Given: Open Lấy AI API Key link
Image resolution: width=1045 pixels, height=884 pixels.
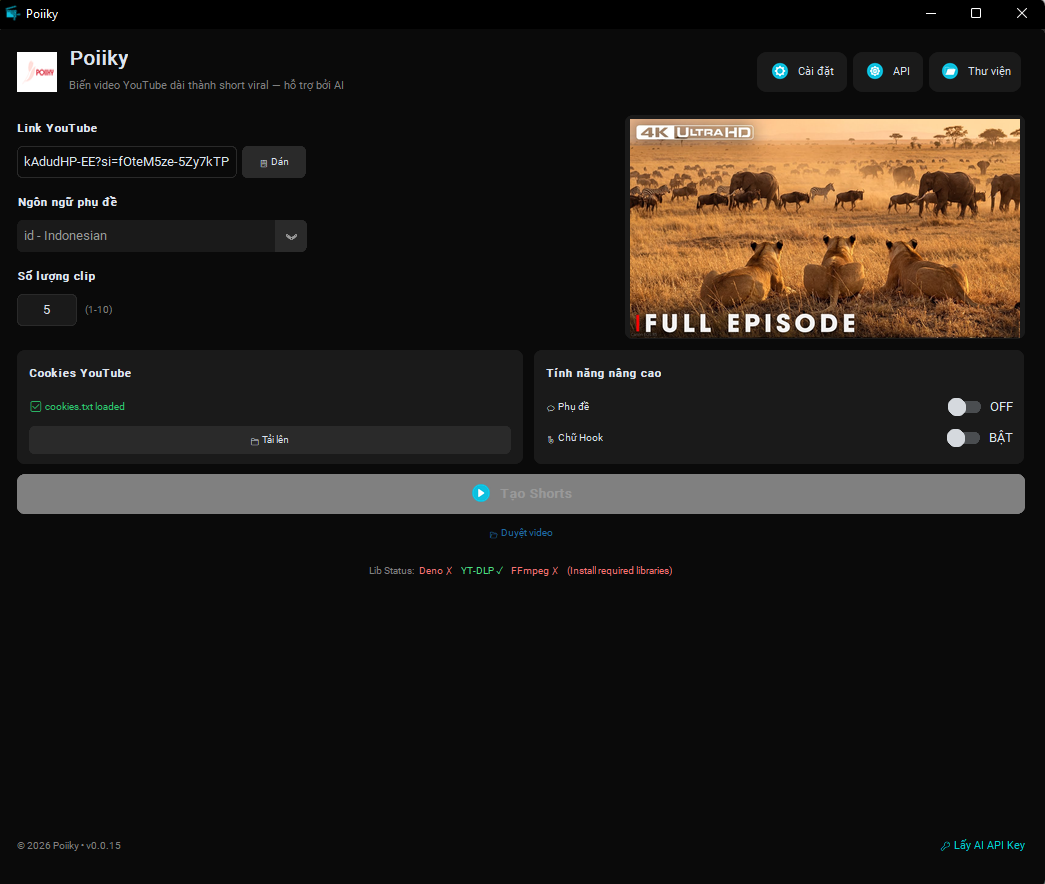Looking at the screenshot, I should (983, 845).
